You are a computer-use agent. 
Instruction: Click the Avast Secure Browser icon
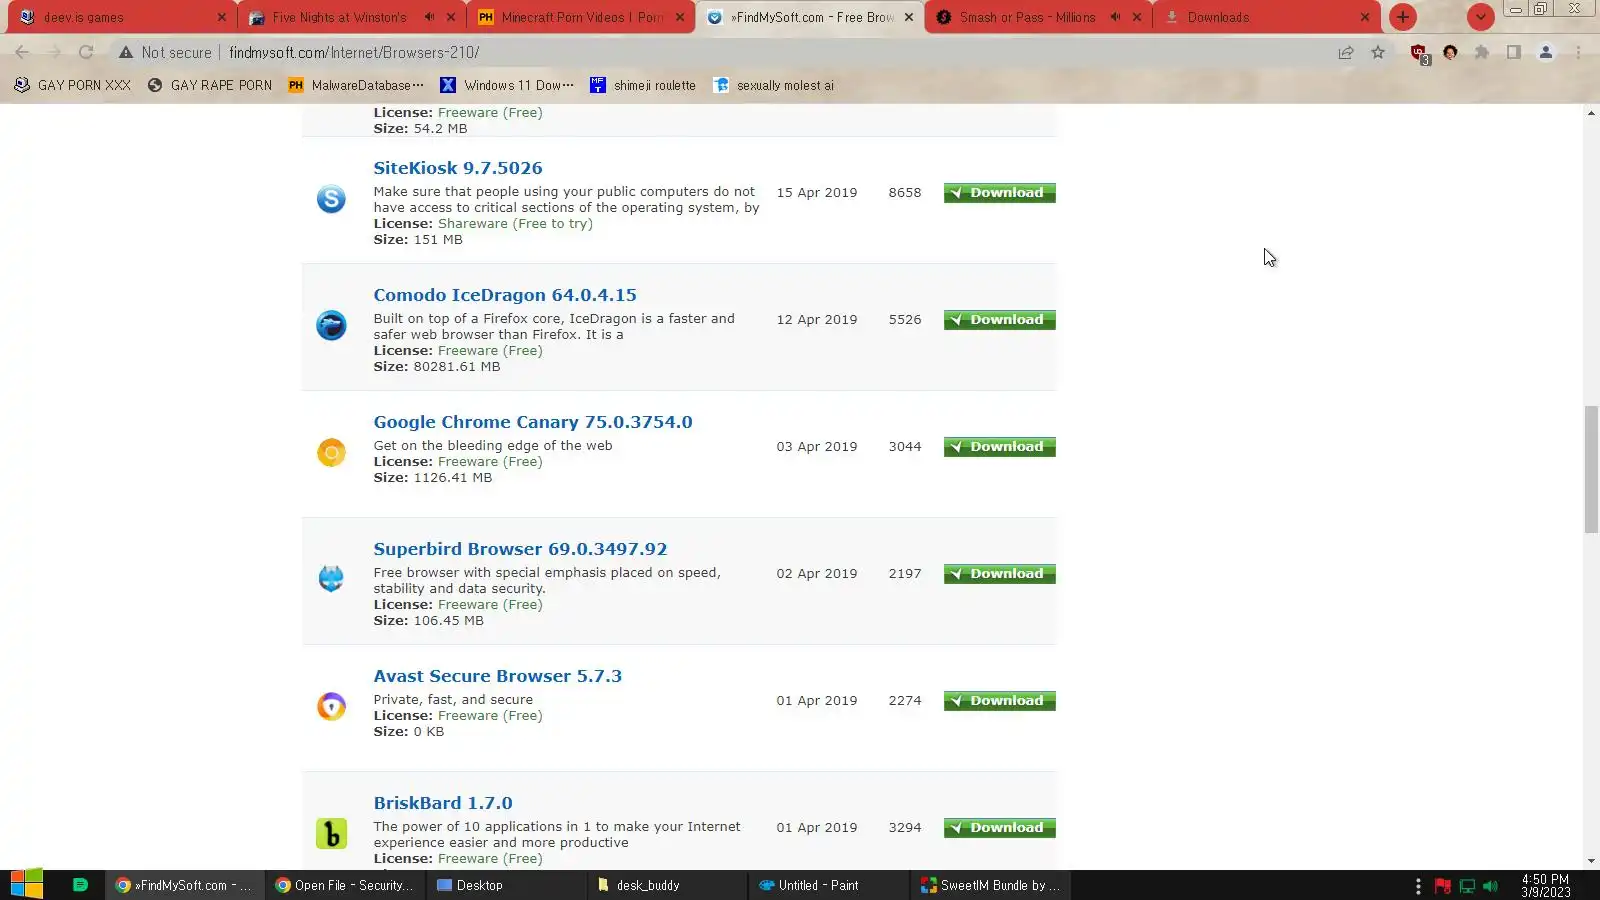pyautogui.click(x=331, y=706)
